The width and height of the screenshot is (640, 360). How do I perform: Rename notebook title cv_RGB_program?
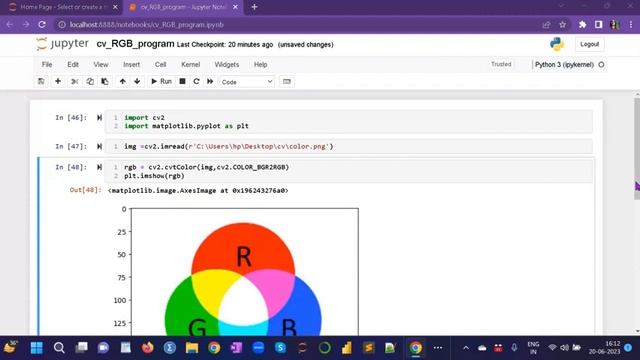tap(135, 44)
